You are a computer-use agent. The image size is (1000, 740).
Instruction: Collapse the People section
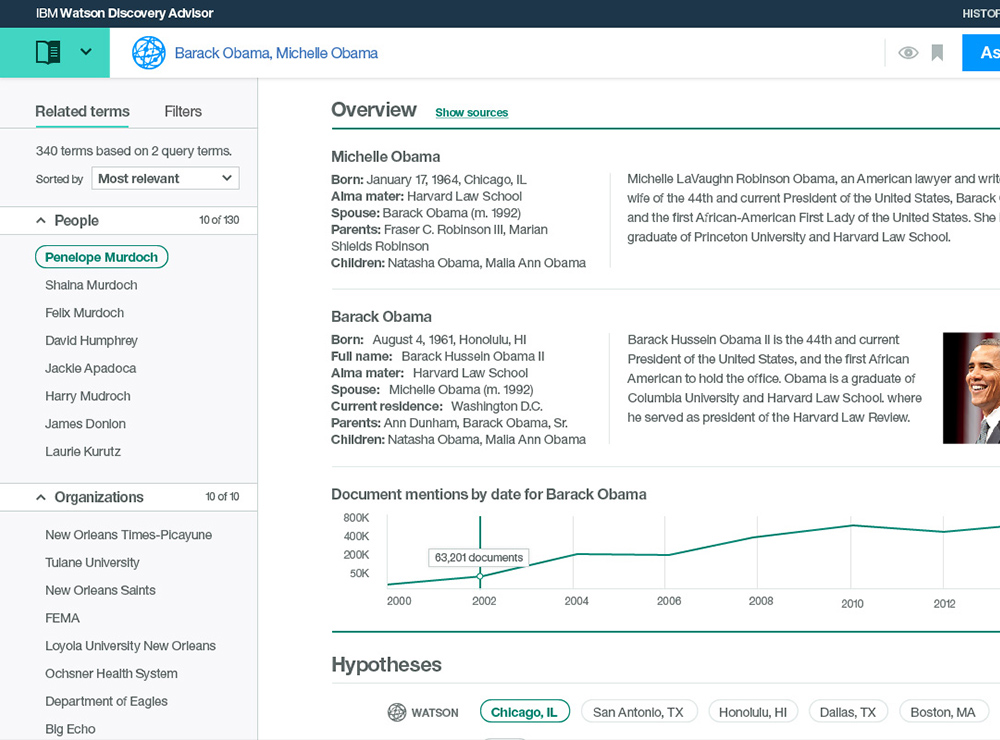click(x=41, y=220)
